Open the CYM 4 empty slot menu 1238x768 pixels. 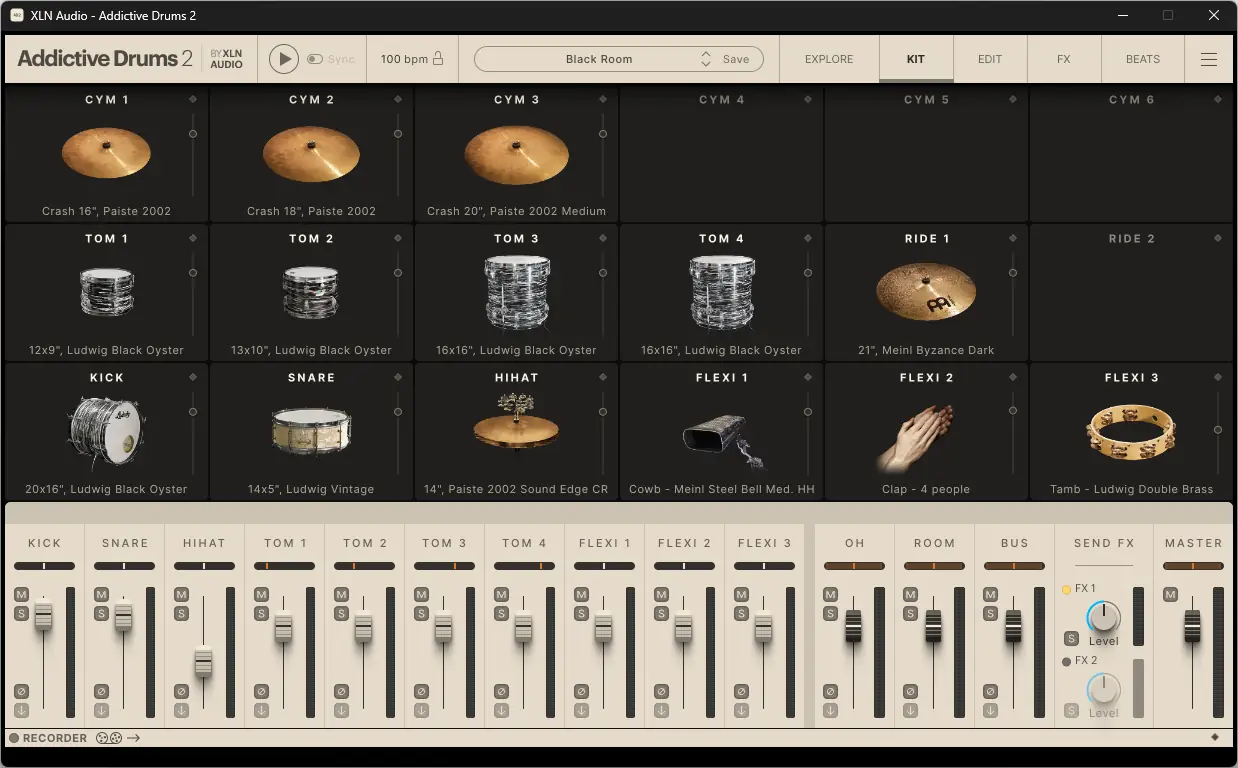coord(808,99)
